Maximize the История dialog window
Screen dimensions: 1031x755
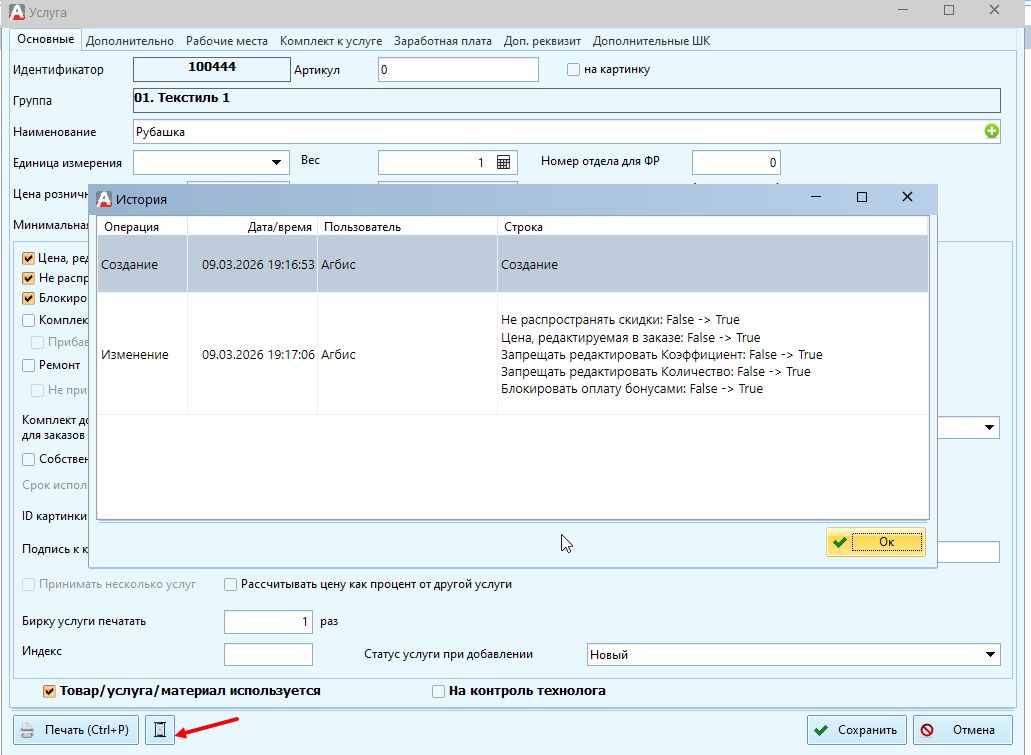point(862,197)
